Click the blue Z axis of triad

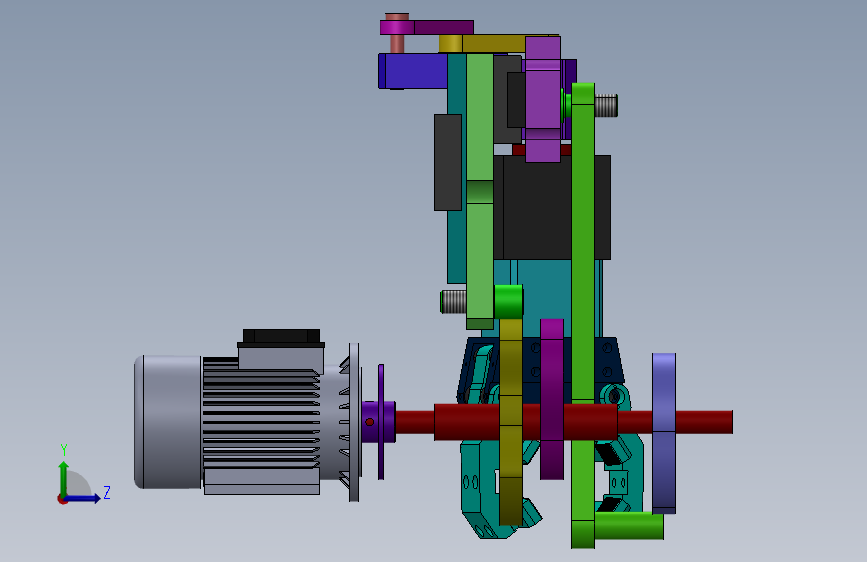coord(83,498)
